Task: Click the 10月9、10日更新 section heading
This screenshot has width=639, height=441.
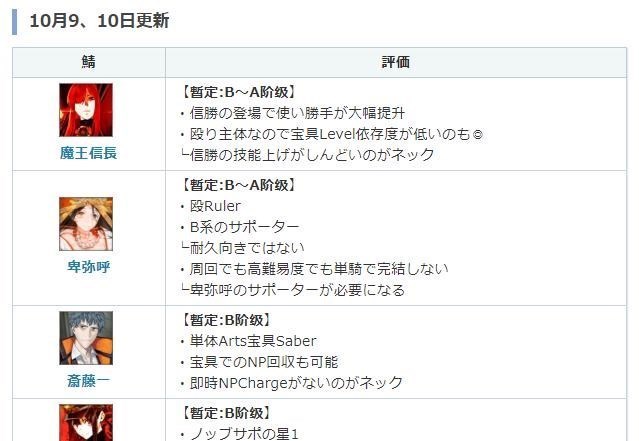Action: (99, 21)
